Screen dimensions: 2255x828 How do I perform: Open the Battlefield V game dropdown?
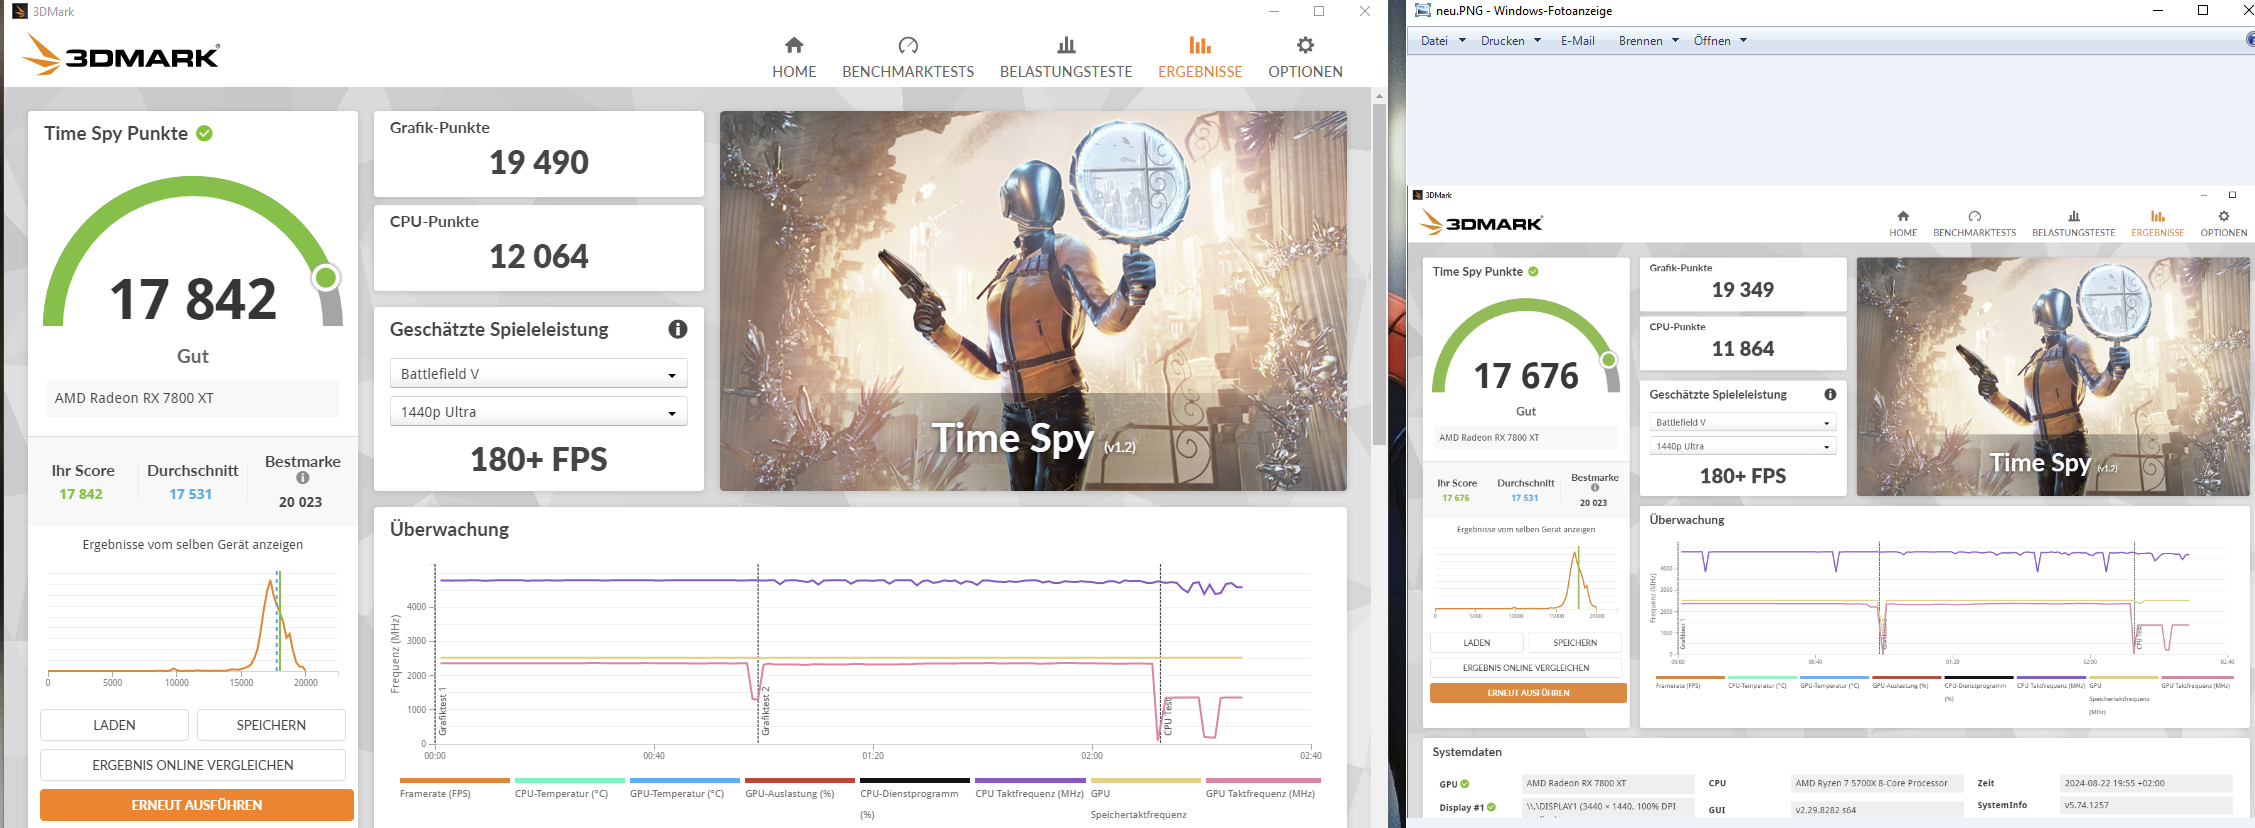click(538, 374)
